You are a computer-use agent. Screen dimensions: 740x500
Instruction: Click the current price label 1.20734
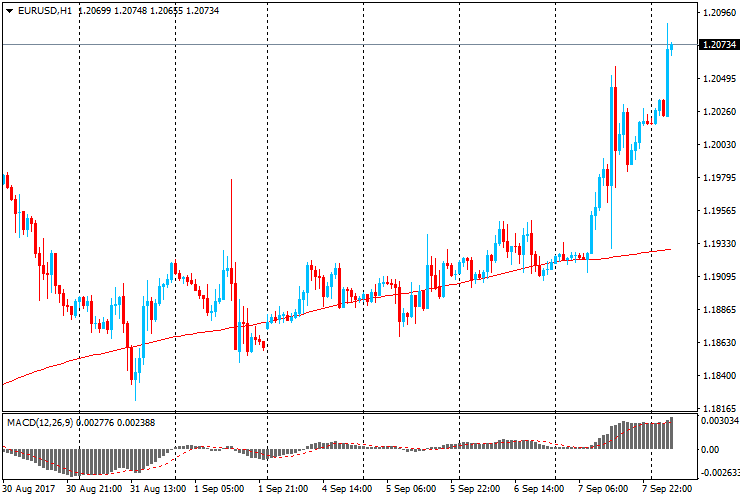[719, 45]
